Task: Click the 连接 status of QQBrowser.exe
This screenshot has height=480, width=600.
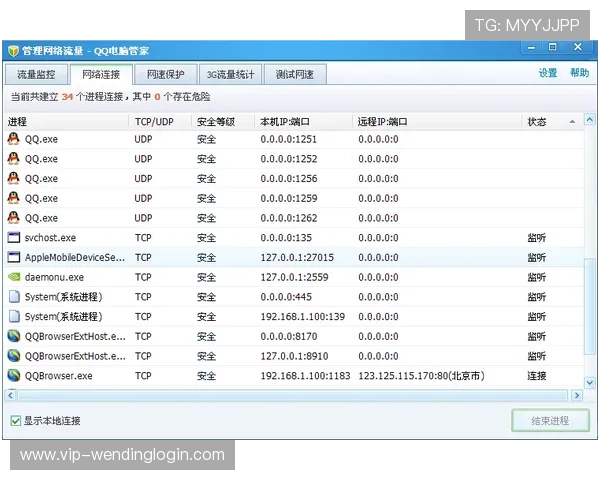Action: (x=536, y=376)
